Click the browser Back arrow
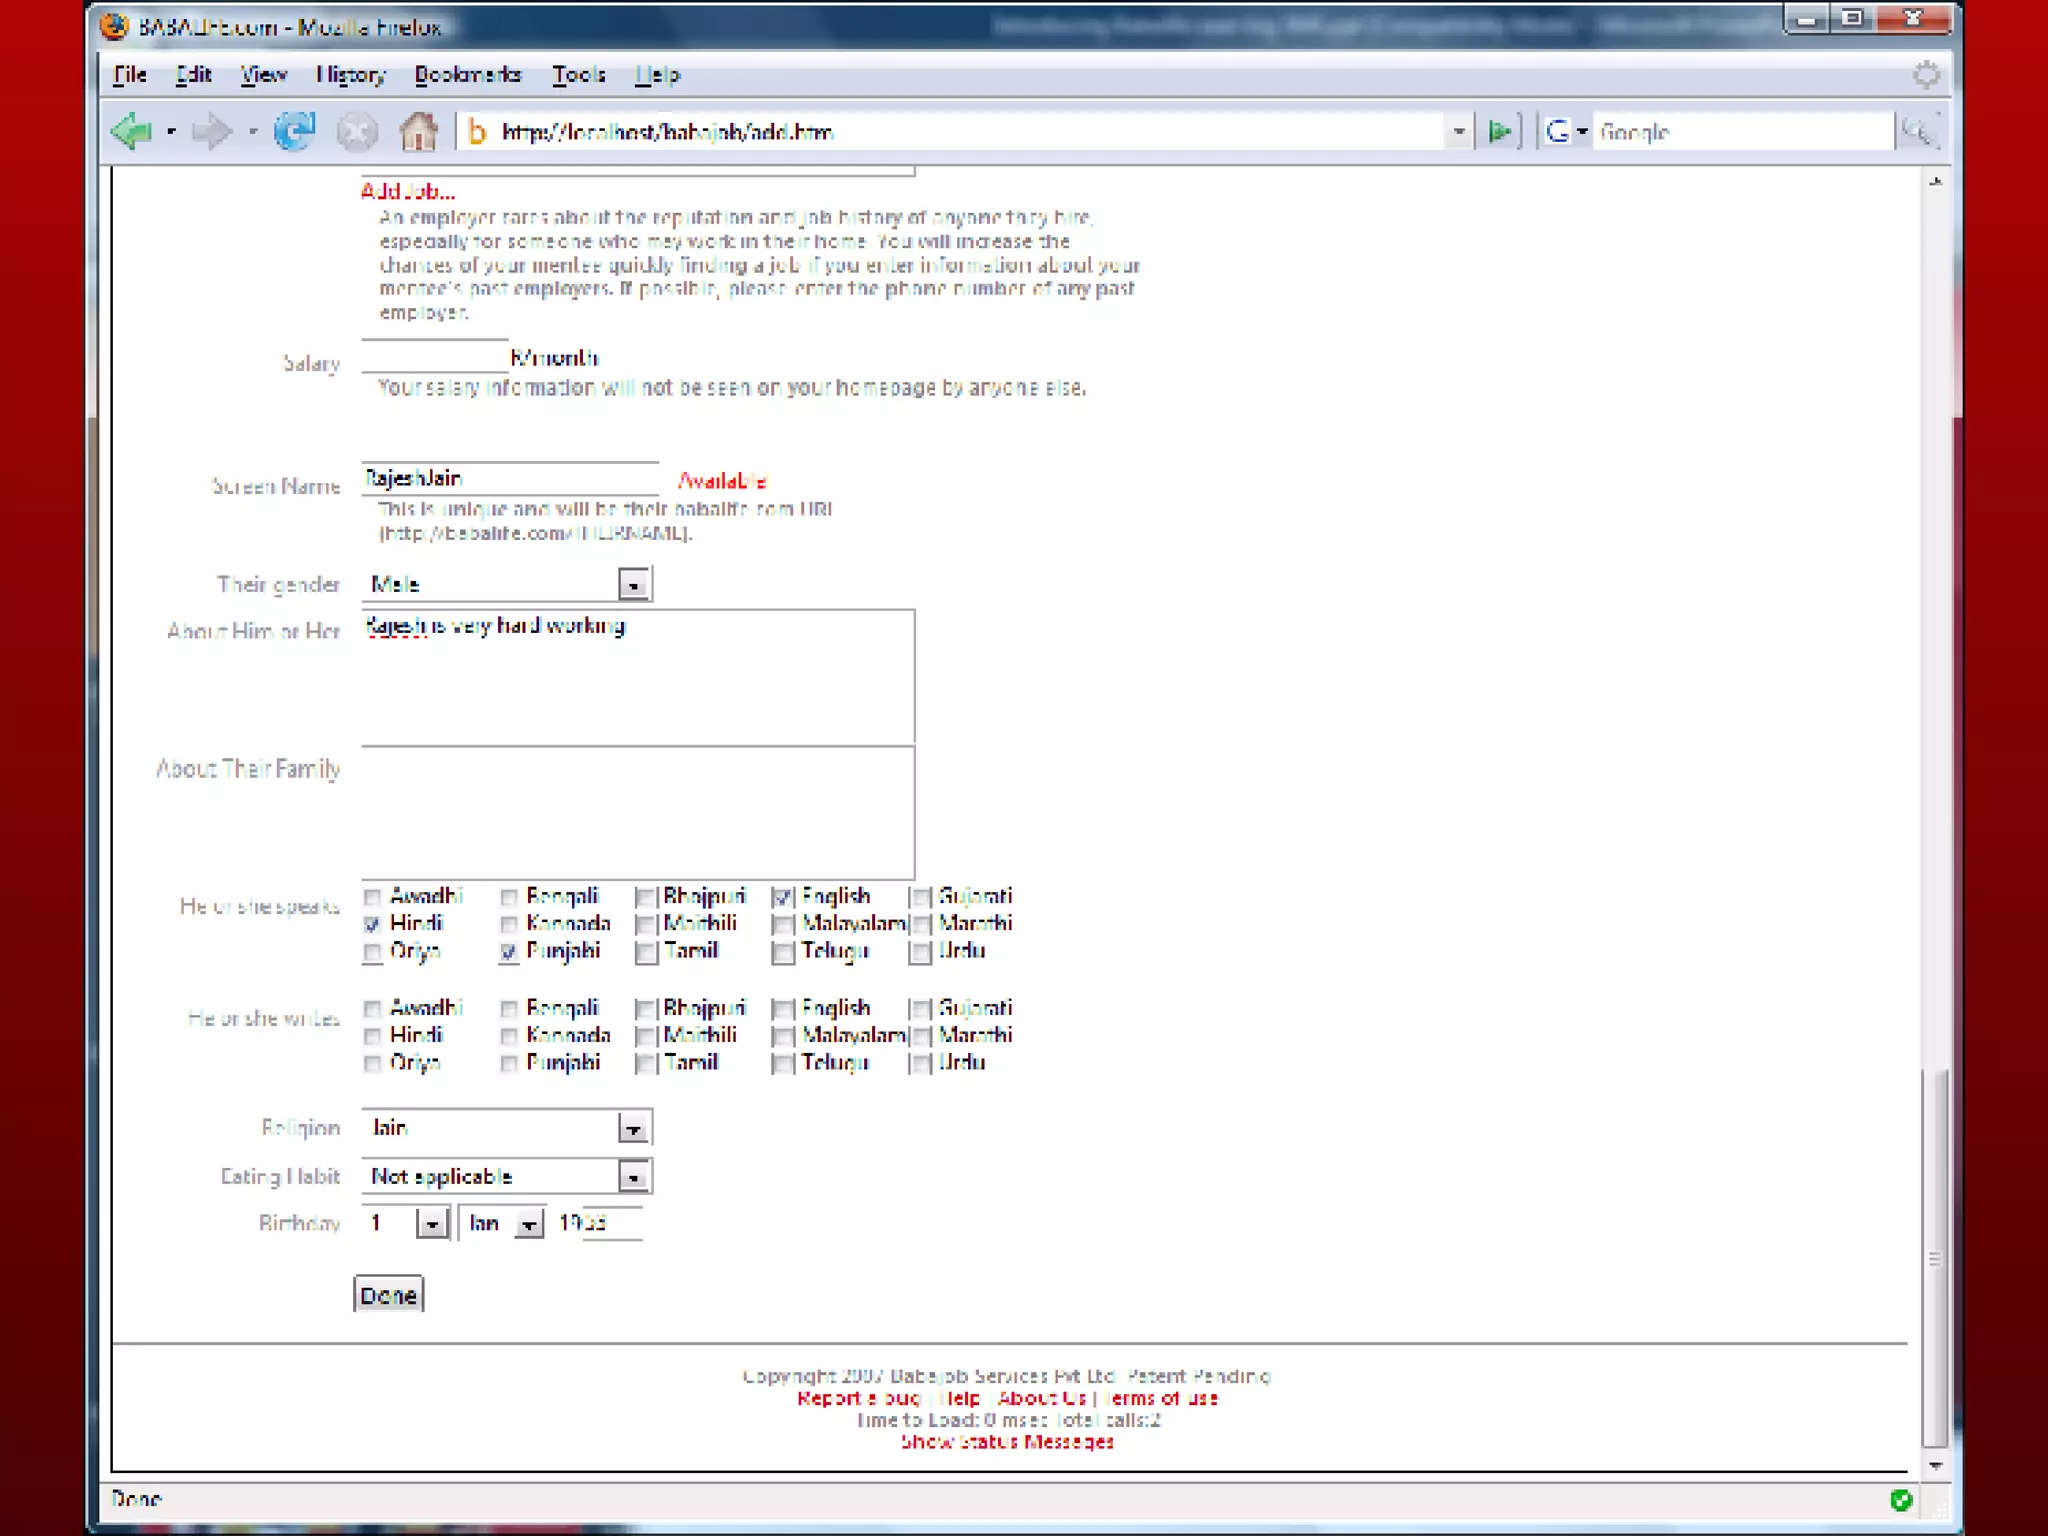 (131, 132)
